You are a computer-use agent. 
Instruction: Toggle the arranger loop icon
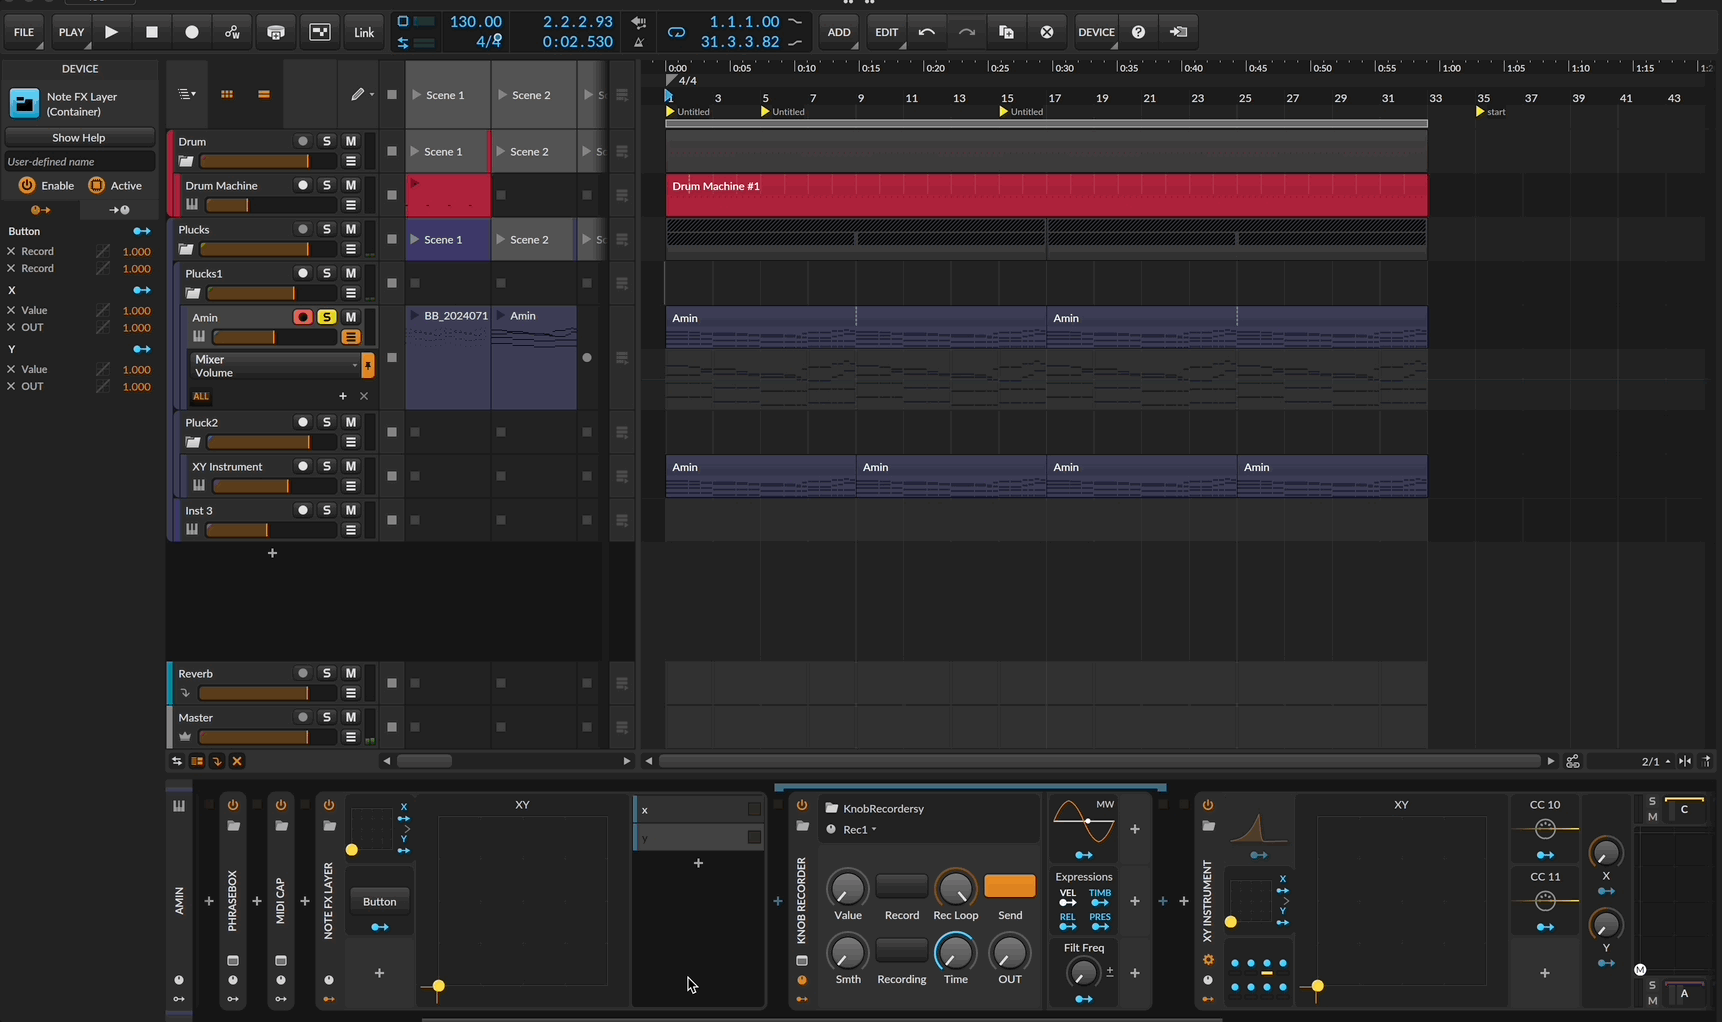[677, 32]
